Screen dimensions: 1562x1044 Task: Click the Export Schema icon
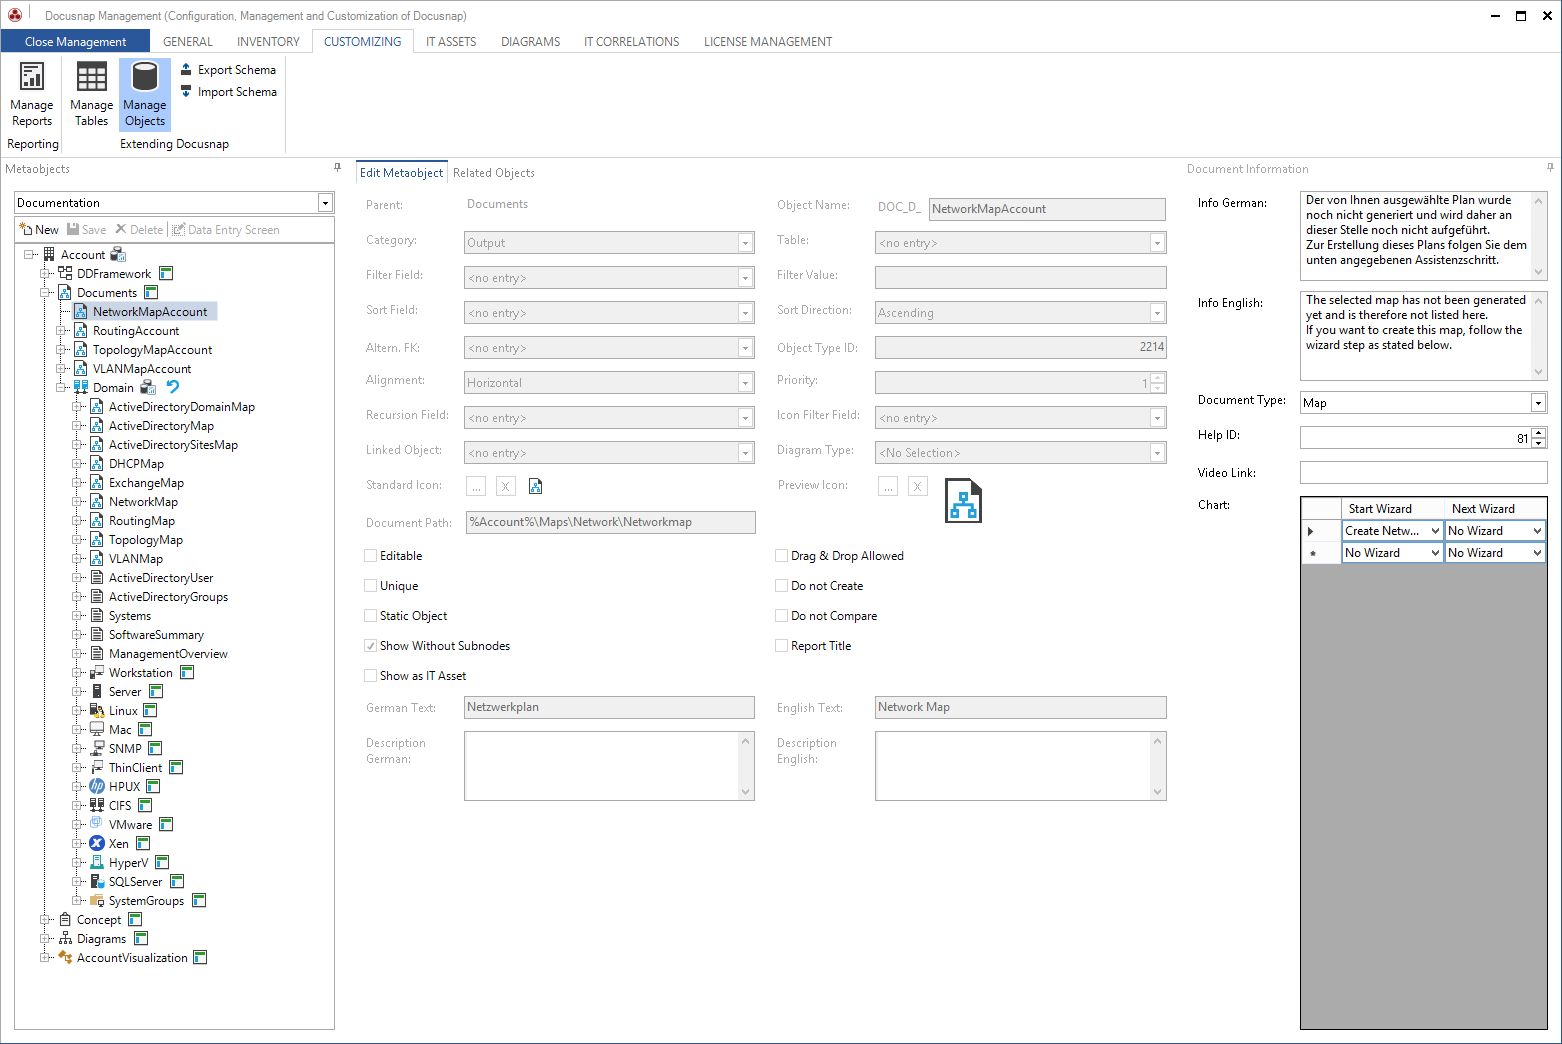186,69
